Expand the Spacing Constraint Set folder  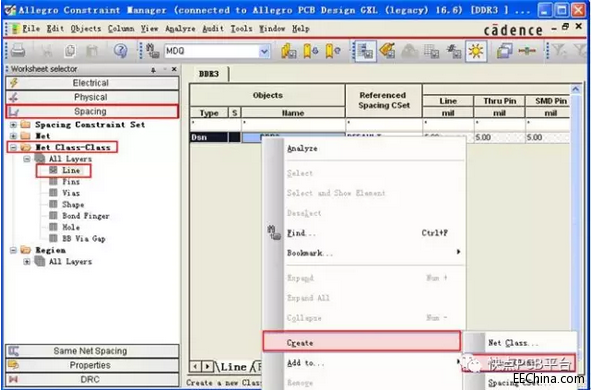13,125
